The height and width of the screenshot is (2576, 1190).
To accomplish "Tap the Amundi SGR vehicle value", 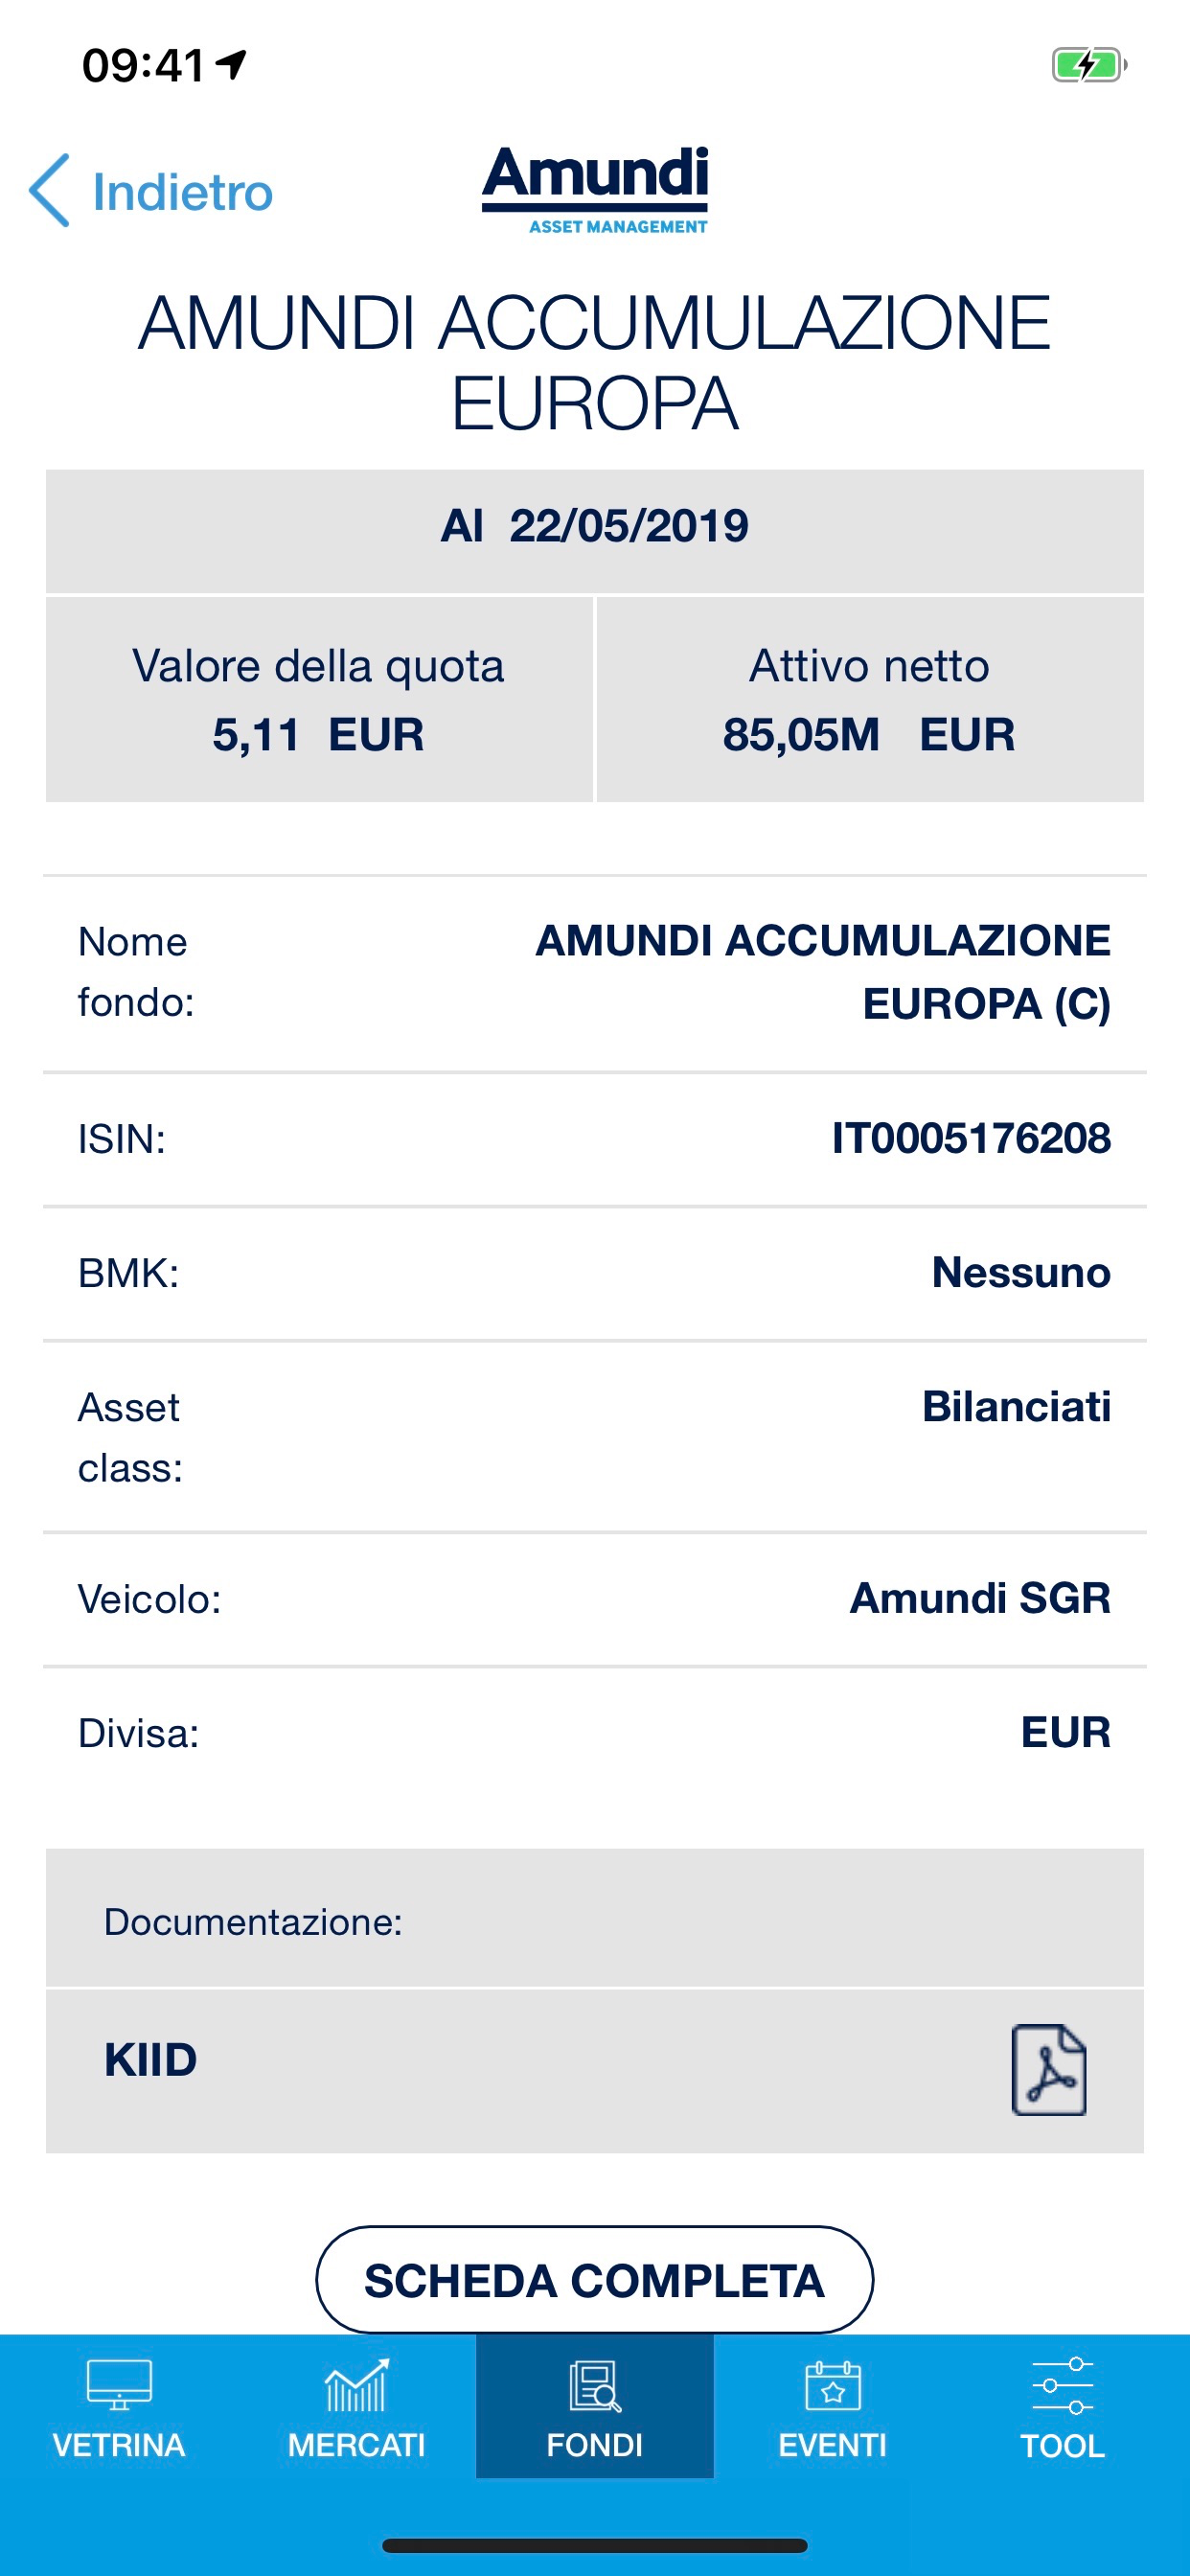I will [x=980, y=1598].
